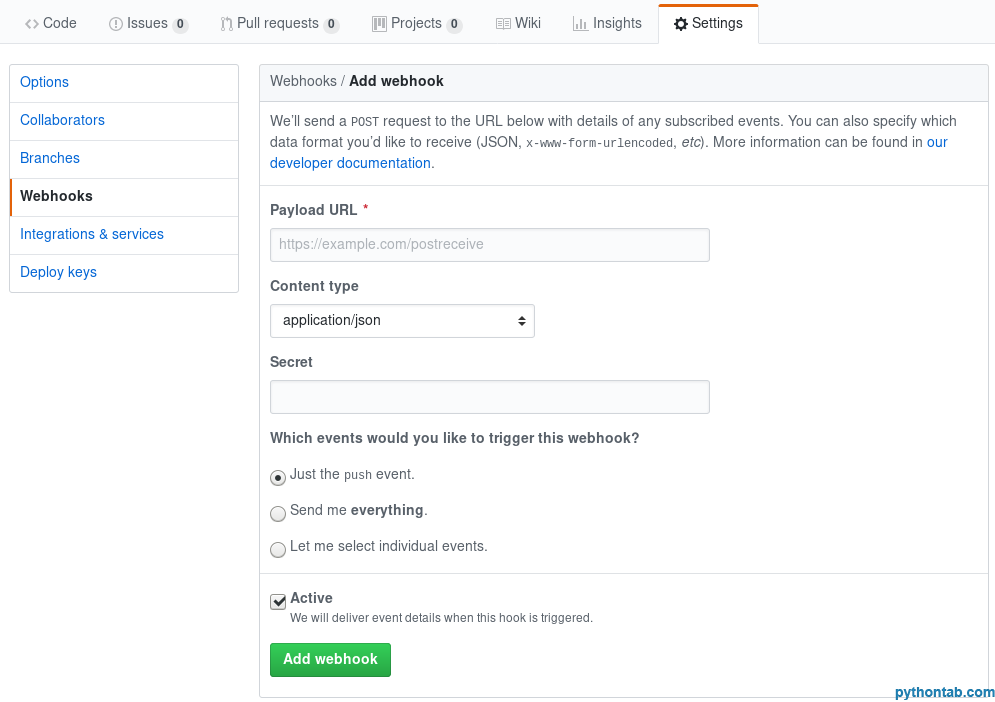Click the Issues tab exclamation icon

[x=115, y=24]
